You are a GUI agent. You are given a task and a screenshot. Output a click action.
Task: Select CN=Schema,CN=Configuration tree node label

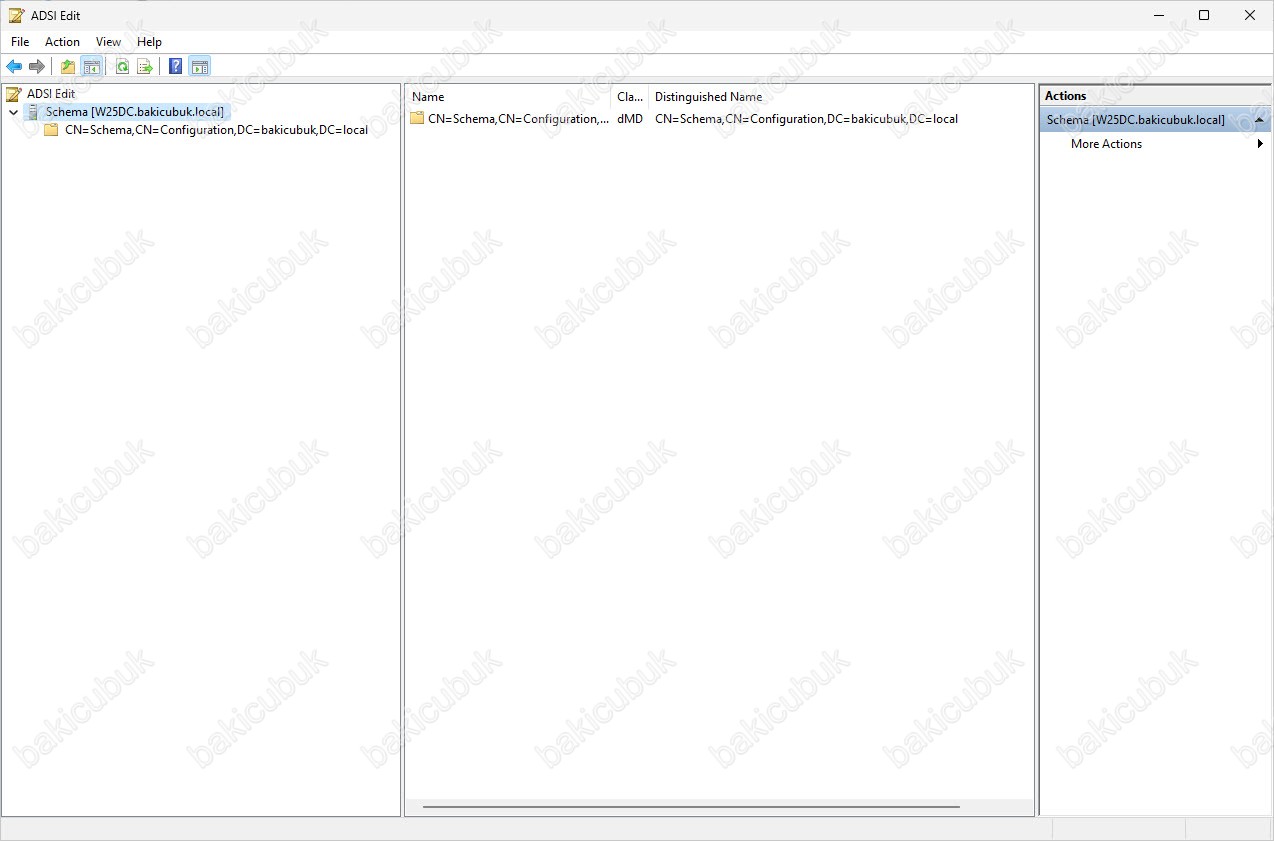(x=216, y=130)
